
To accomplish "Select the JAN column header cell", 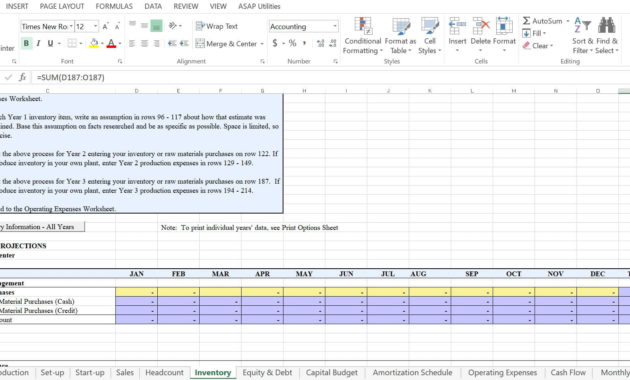I will 137,274.
